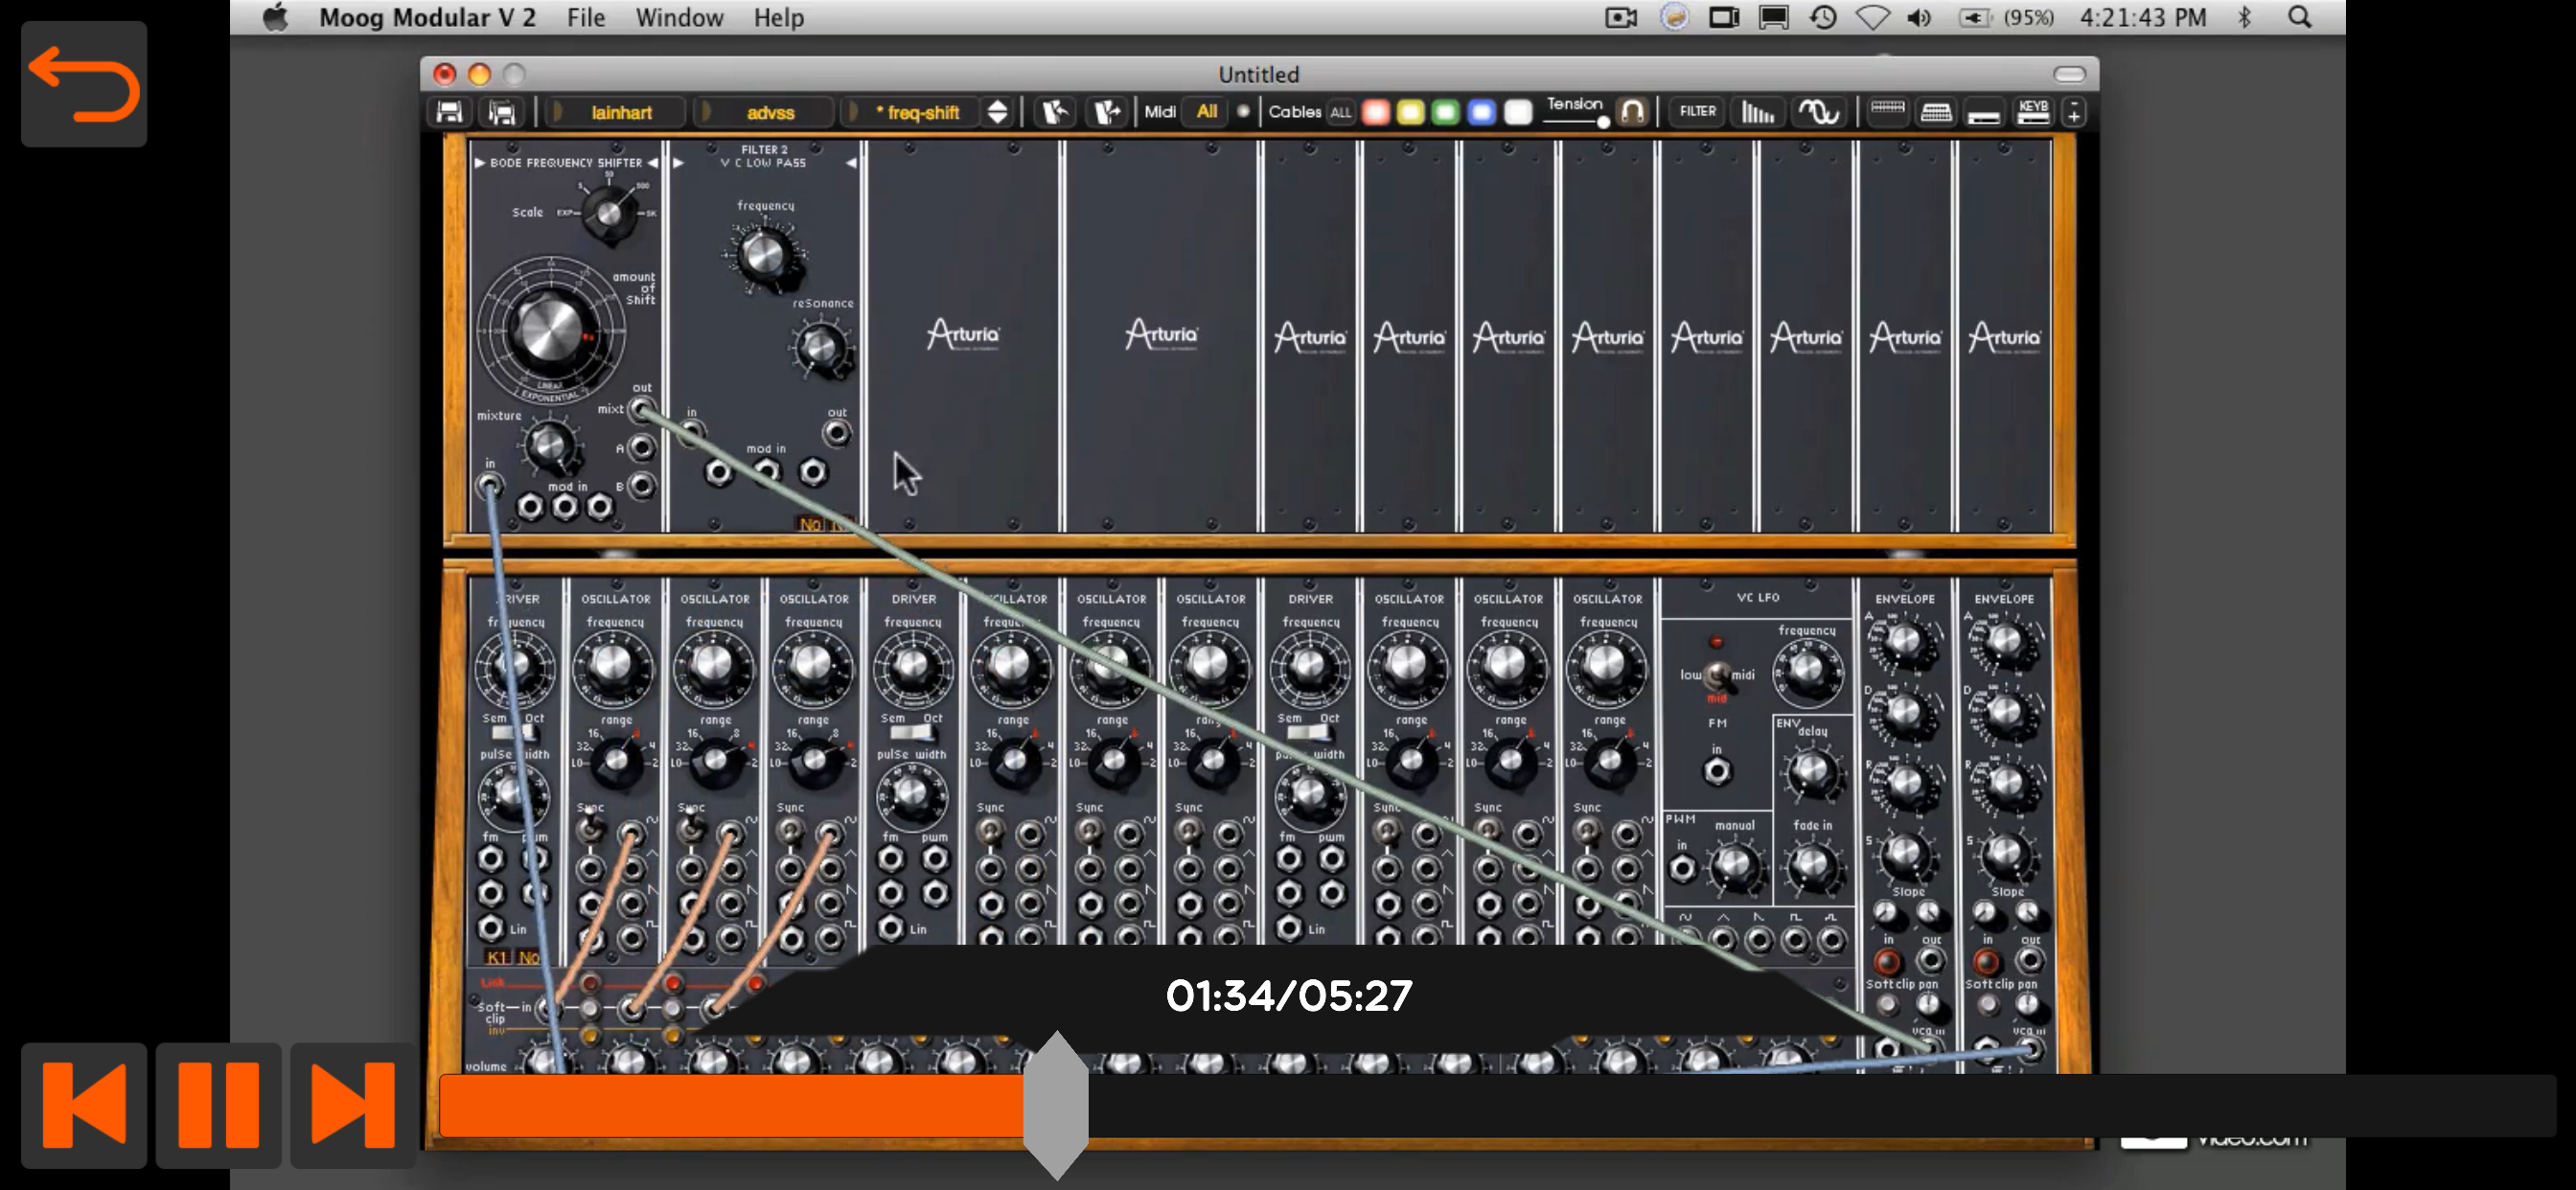Click arrow right of Filter 2 title
Viewport: 2576px width, 1190px height.
[x=851, y=162]
